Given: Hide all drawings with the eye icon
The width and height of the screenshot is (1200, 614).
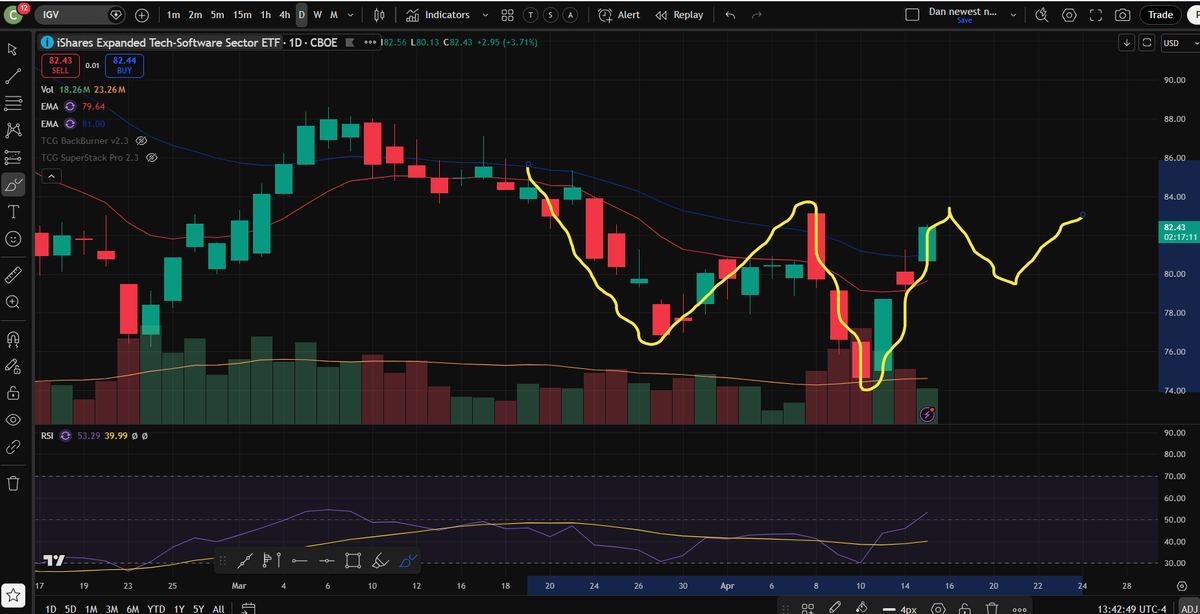Looking at the screenshot, I should point(14,419).
